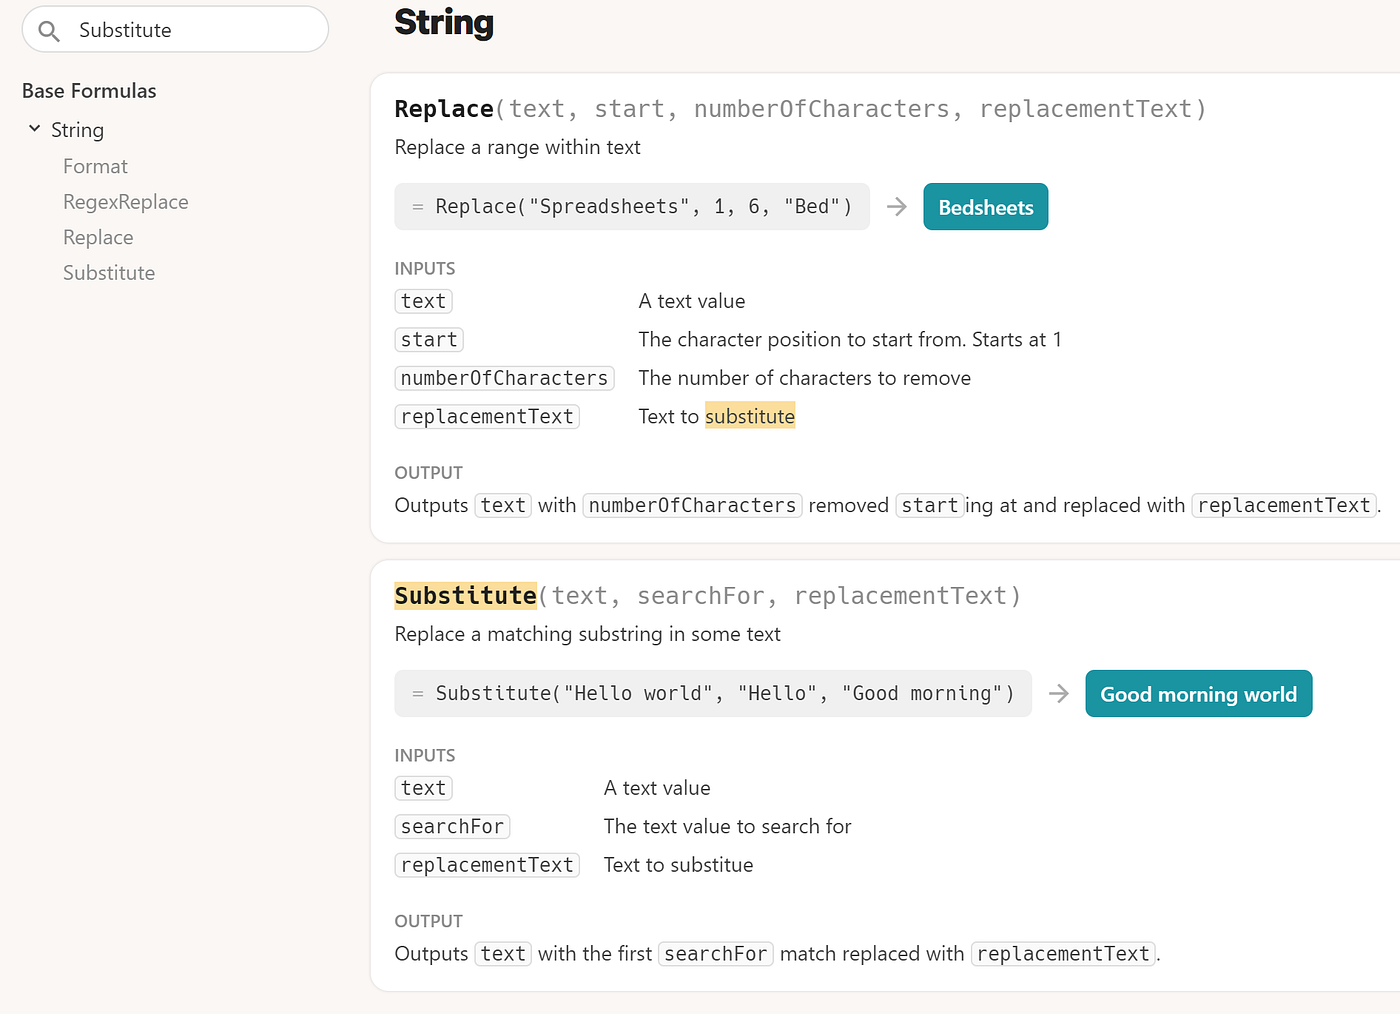The width and height of the screenshot is (1400, 1014).
Task: Collapse the String tree section chevron
Action: point(35,129)
